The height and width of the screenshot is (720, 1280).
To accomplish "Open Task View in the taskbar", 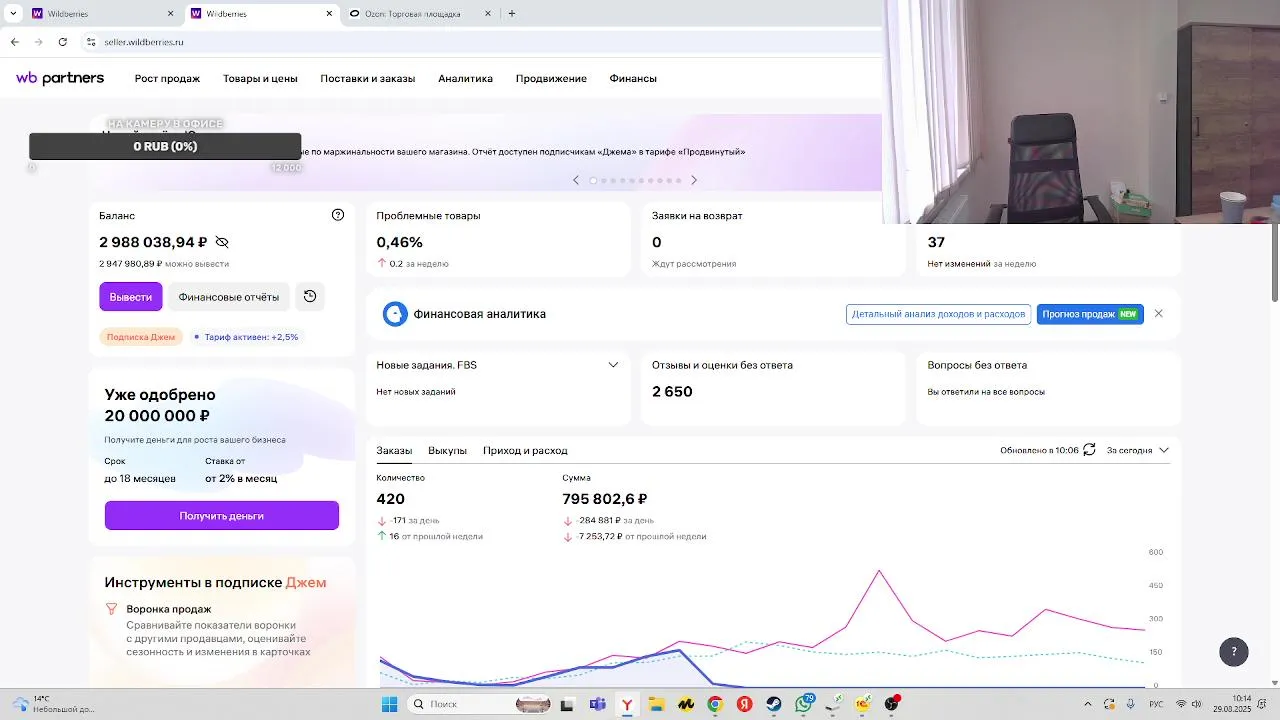I will (x=568, y=704).
